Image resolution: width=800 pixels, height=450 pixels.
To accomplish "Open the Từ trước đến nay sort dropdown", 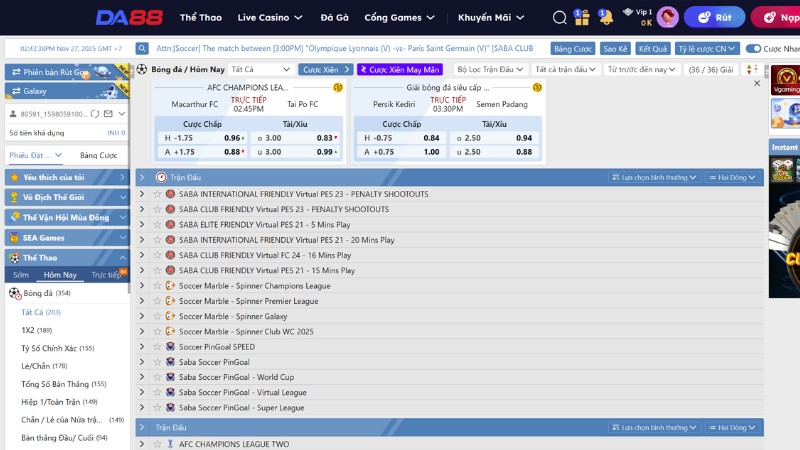I will point(641,69).
